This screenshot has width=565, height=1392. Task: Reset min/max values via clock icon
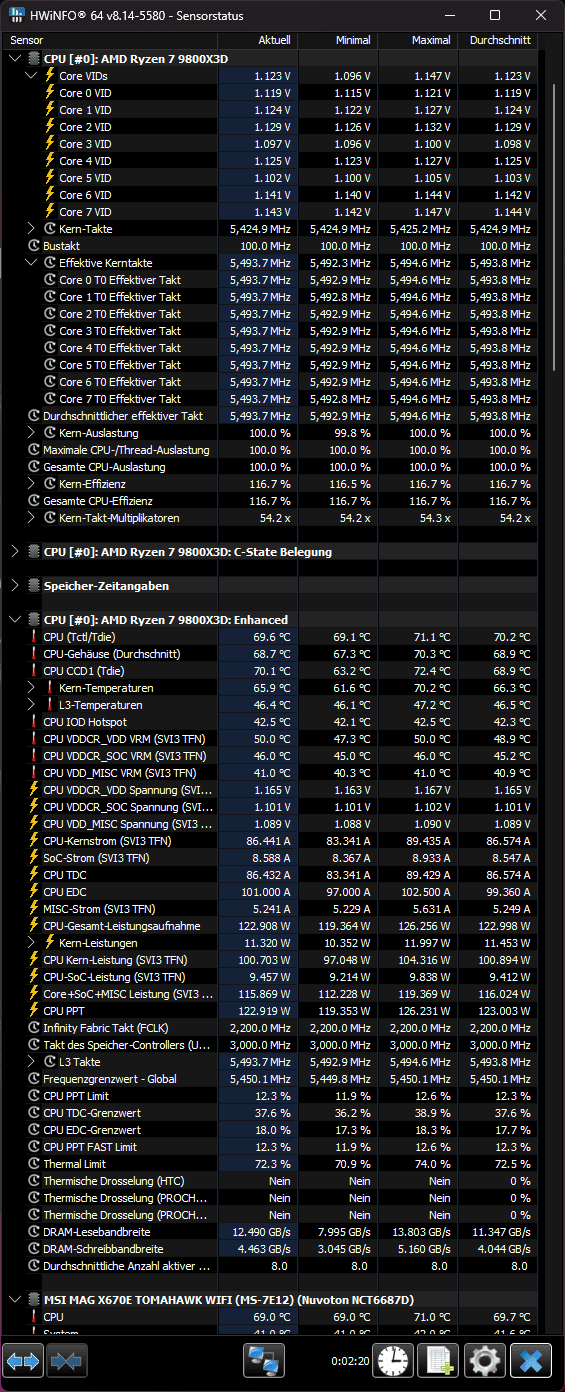(x=395, y=1361)
